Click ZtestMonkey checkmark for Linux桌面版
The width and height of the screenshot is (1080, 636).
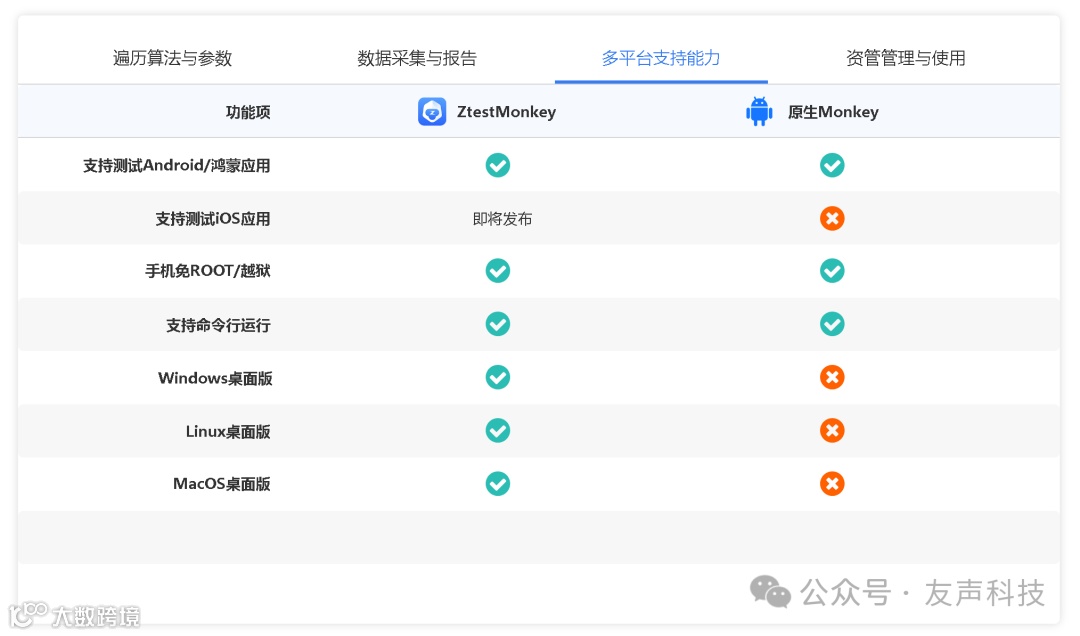[x=498, y=431]
